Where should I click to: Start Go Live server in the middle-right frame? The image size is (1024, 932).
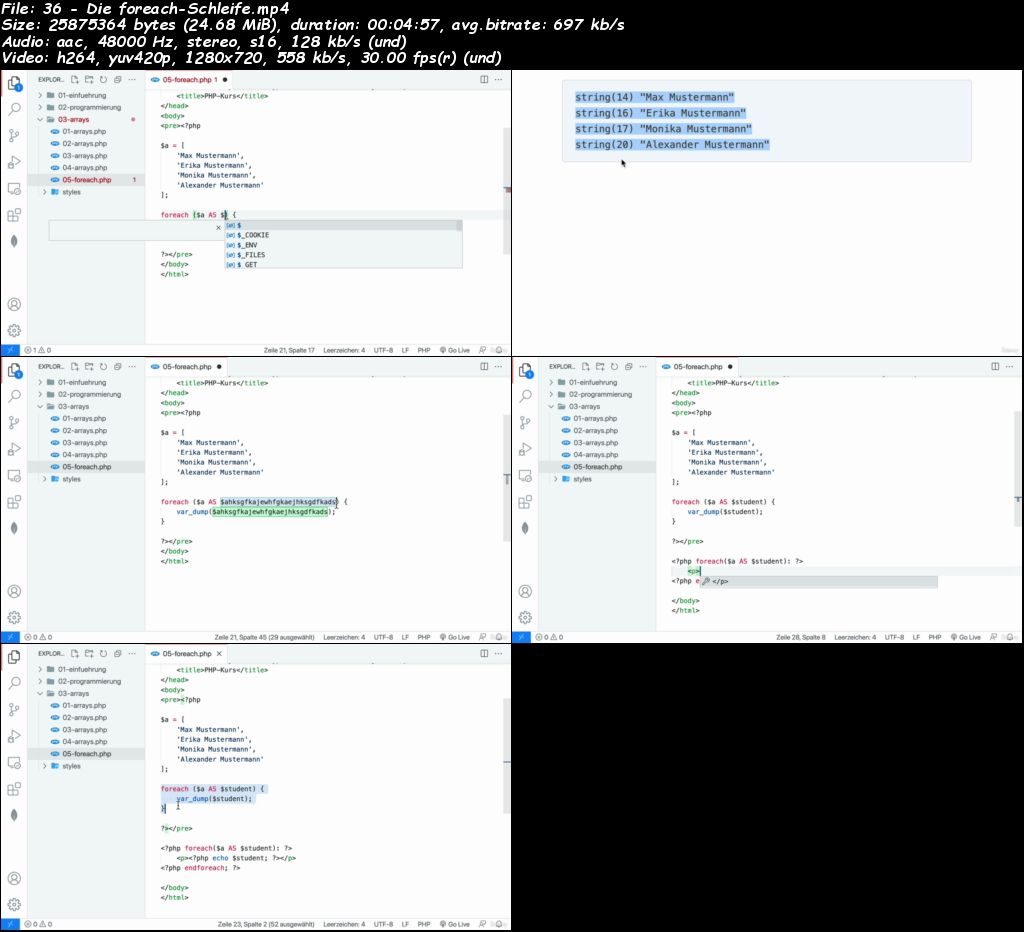(x=969, y=637)
